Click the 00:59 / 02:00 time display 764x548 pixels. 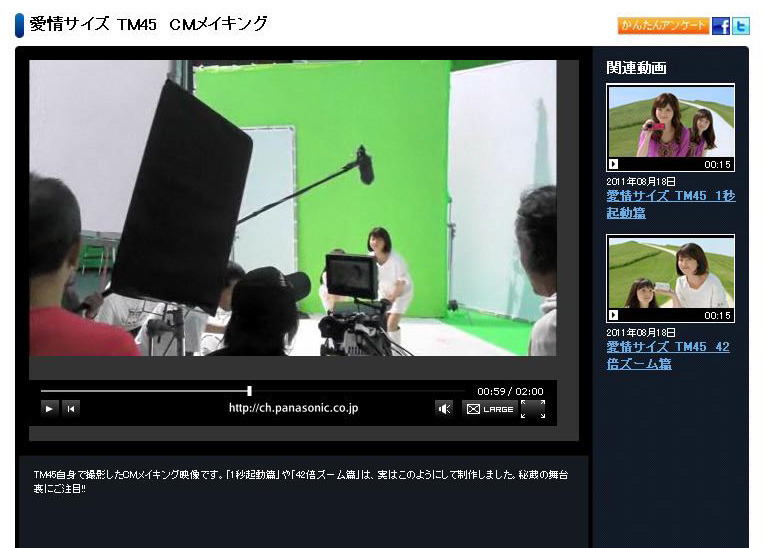click(510, 391)
